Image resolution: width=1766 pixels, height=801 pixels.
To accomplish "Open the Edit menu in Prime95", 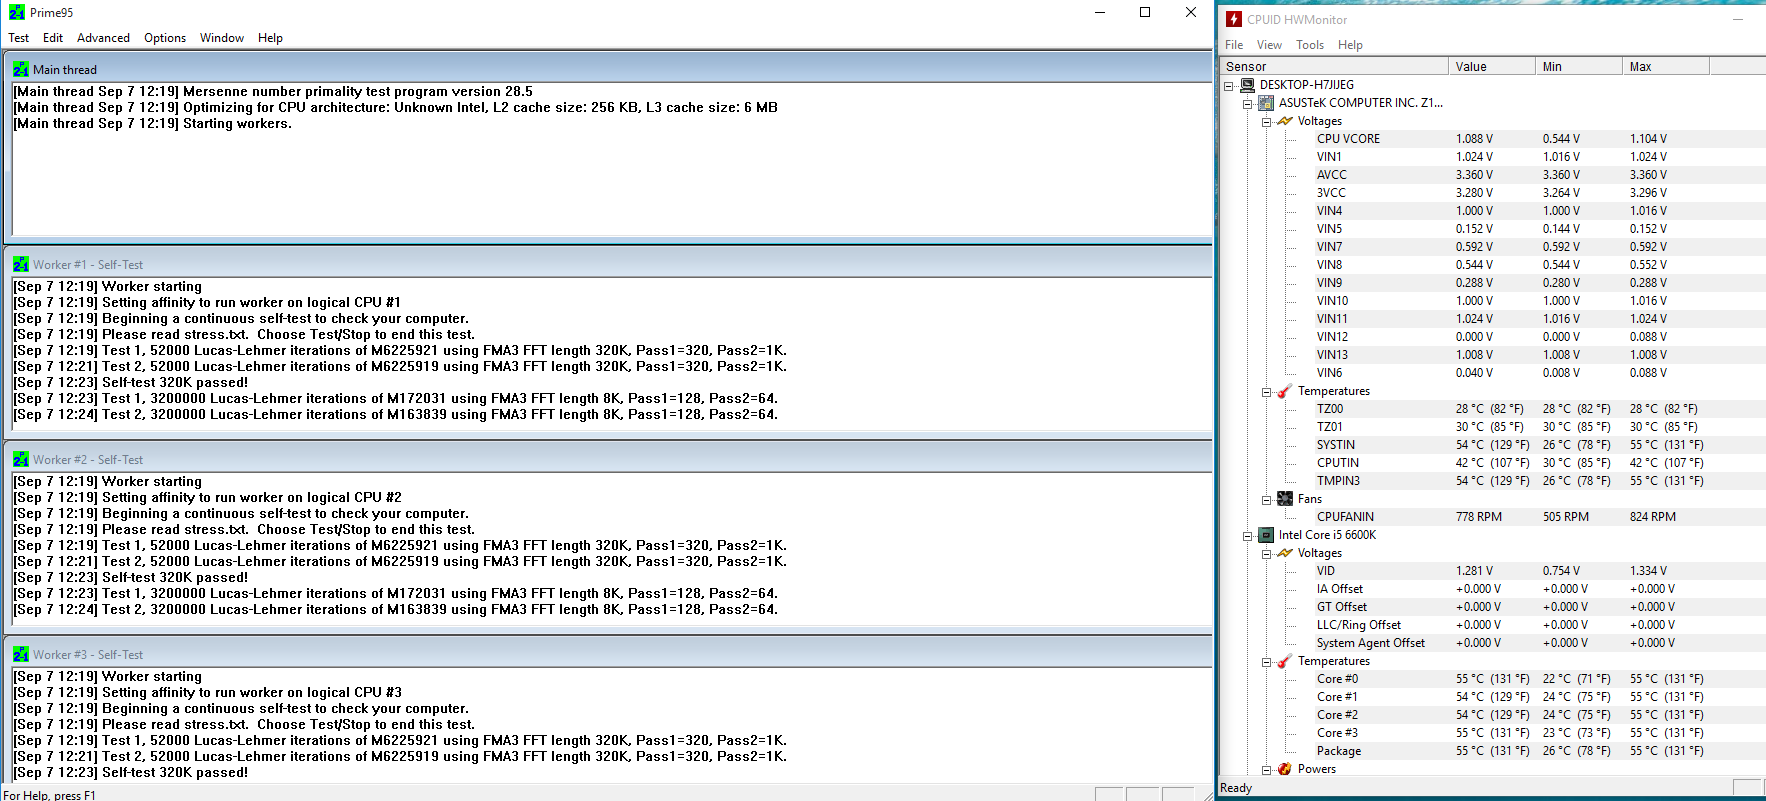I will coord(53,38).
